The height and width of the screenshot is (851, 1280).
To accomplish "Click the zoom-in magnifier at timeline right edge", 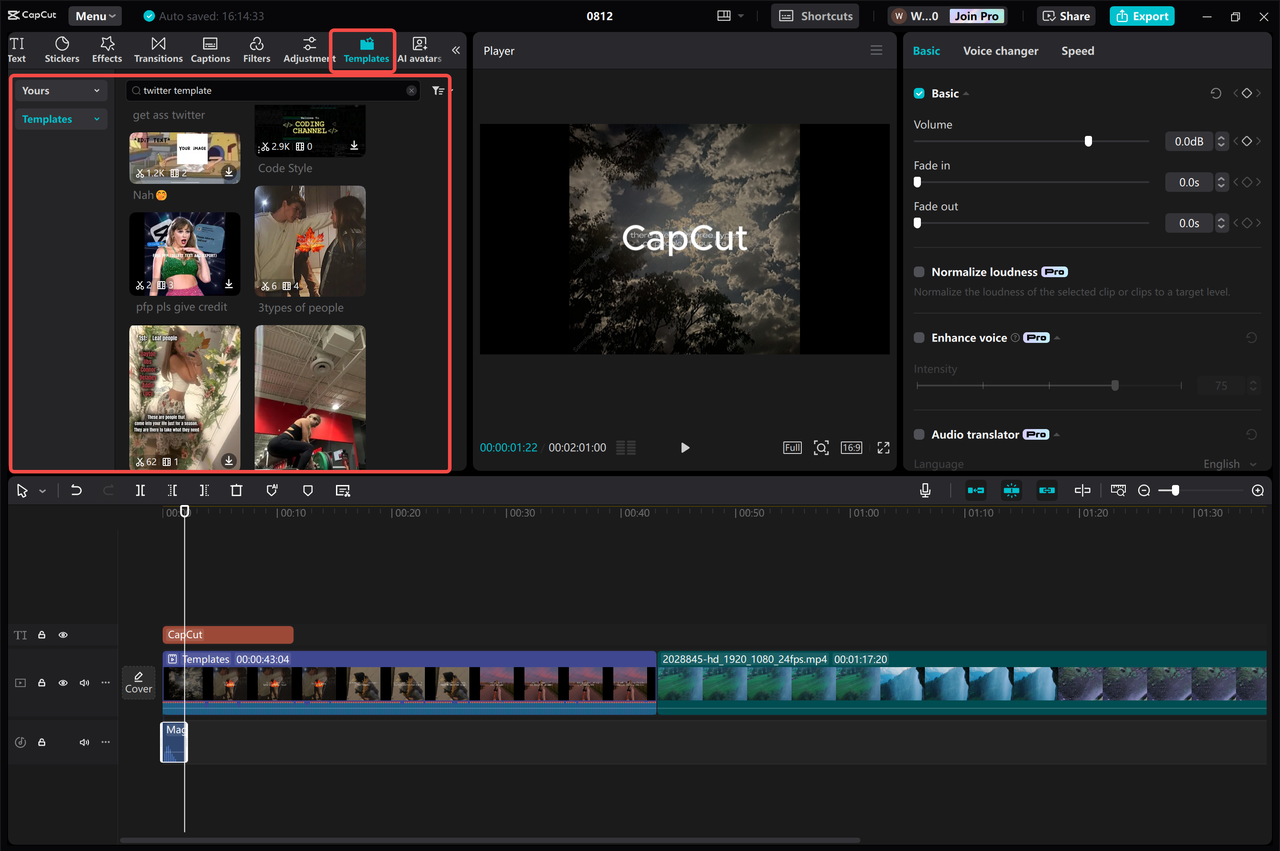I will click(1258, 490).
